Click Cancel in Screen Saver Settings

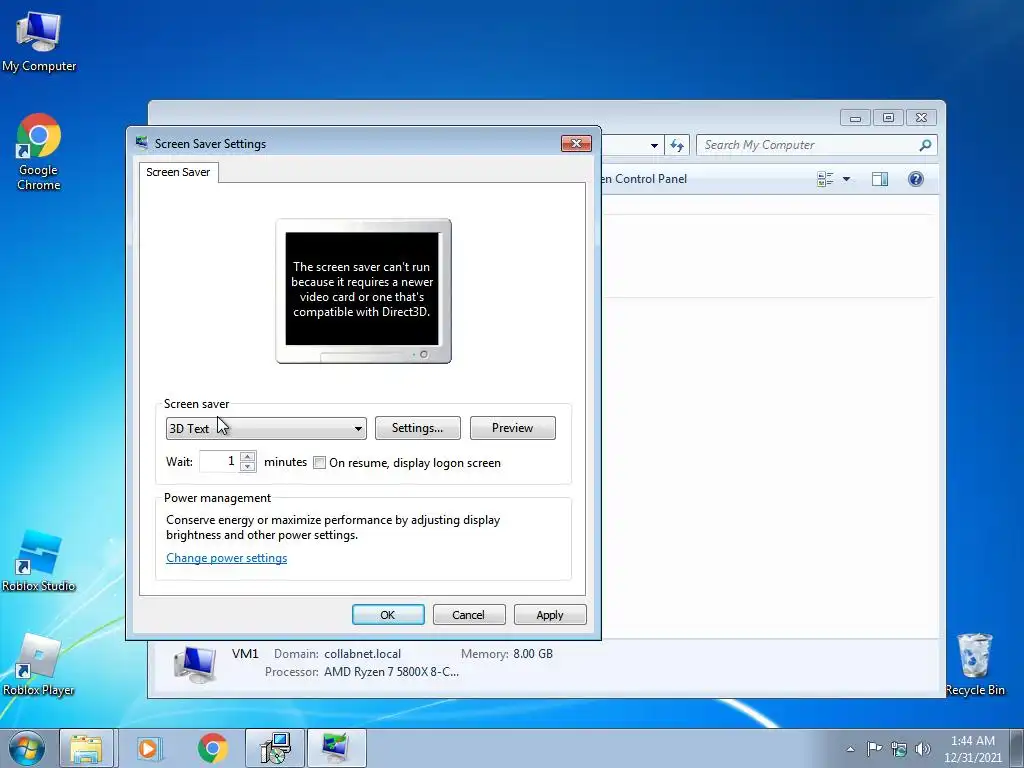pos(469,615)
